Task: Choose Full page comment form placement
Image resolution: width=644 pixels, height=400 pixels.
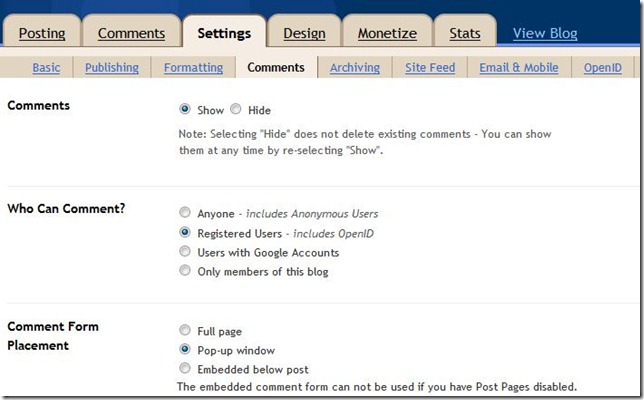Action: (184, 330)
